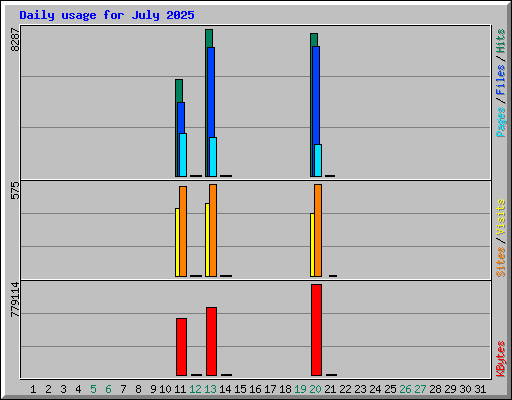Click the green day 26 axis label
Viewport: 512px width, 400px height.
click(x=405, y=389)
